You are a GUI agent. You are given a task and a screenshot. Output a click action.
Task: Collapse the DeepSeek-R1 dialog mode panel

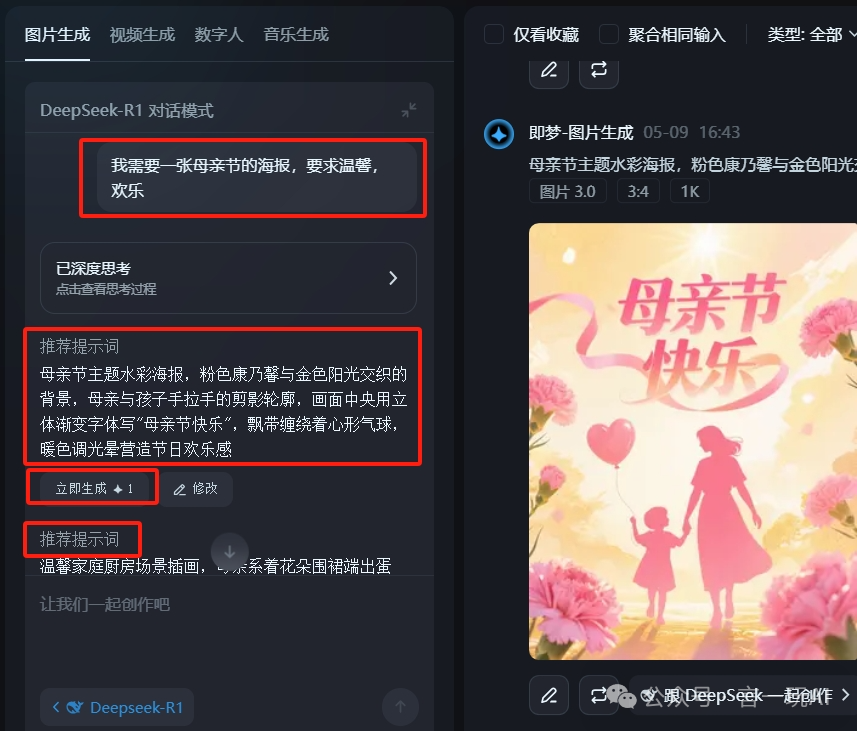(x=408, y=110)
